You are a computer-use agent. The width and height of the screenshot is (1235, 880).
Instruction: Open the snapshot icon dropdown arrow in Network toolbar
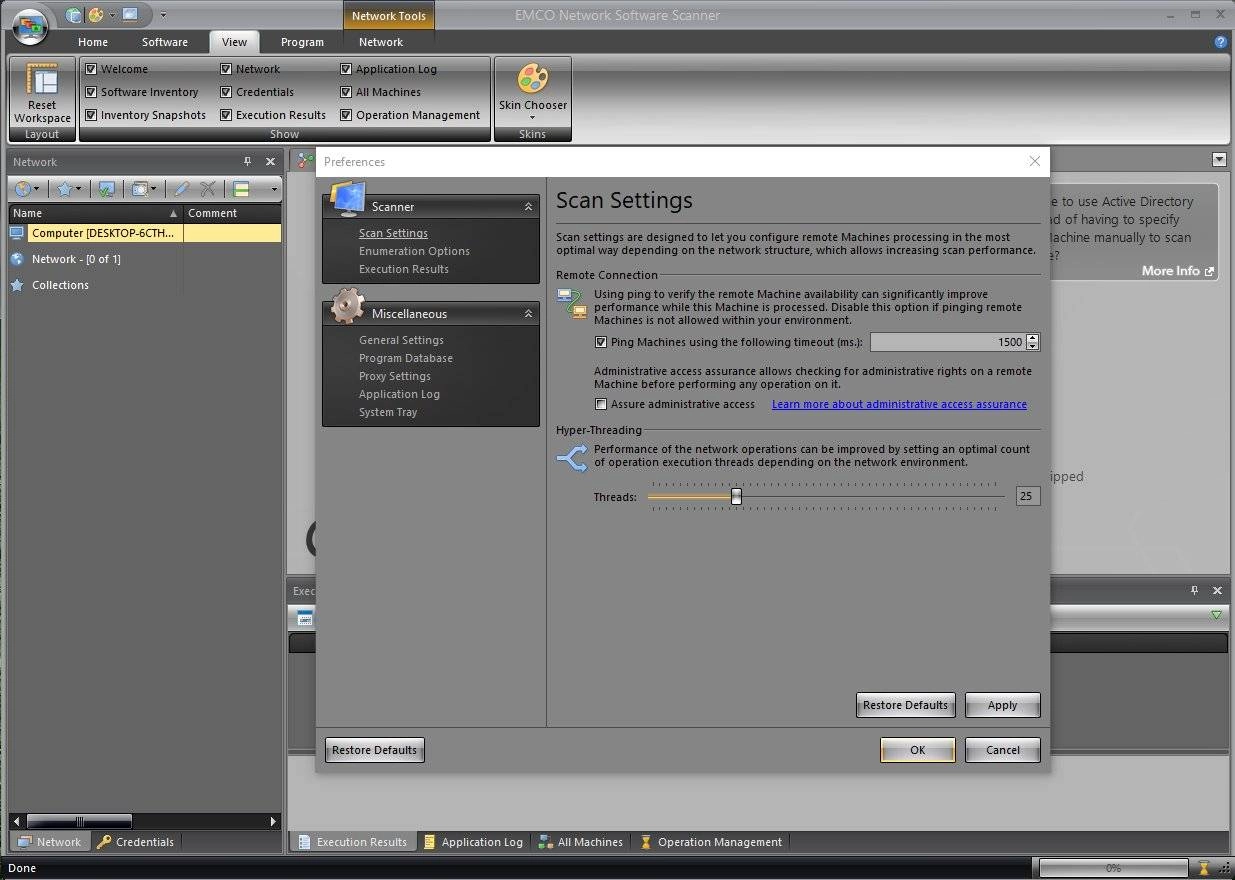154,188
